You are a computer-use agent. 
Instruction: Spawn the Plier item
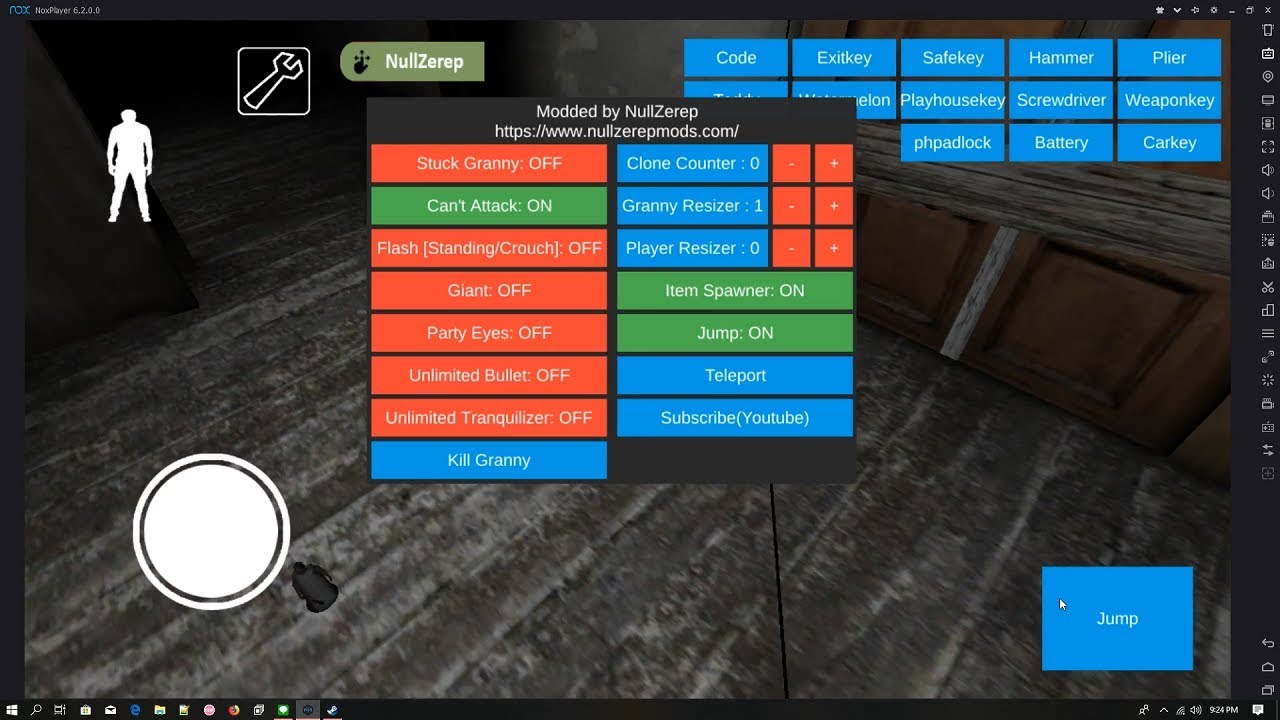point(1169,58)
